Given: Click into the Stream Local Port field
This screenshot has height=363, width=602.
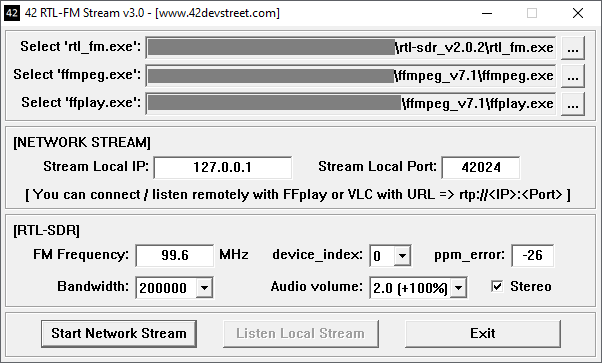Looking at the screenshot, I should 481,167.
